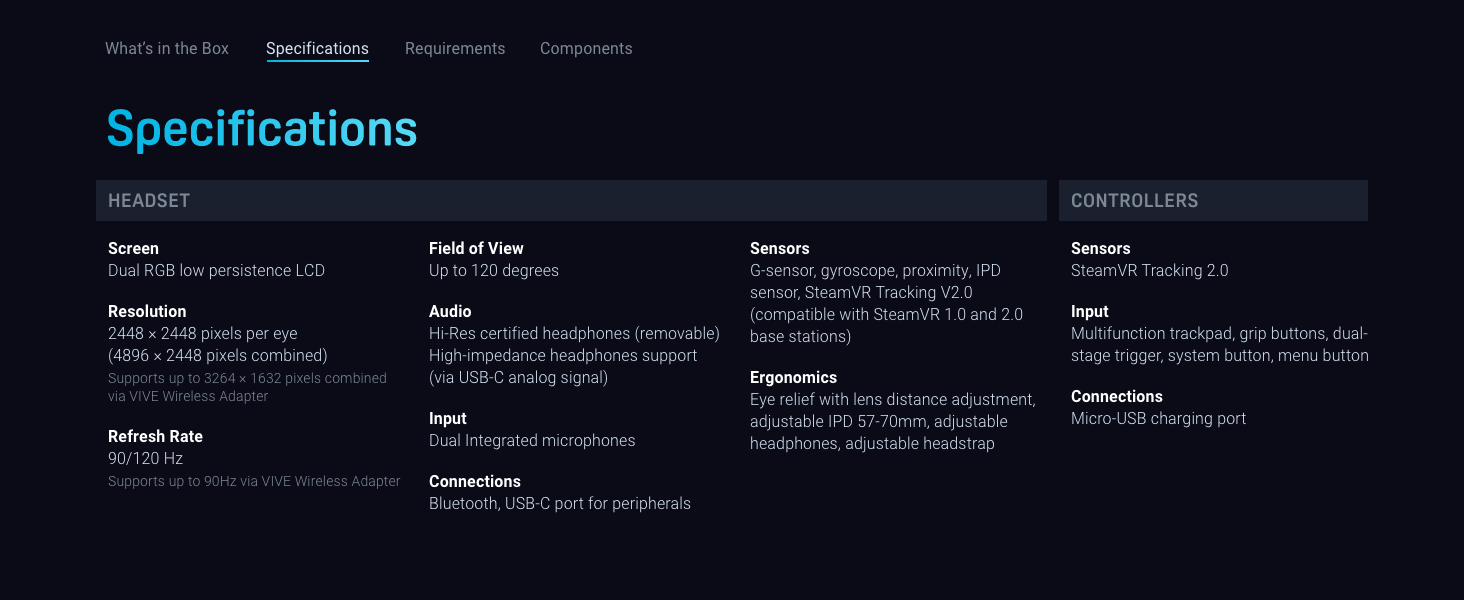Select the CONTROLLERS section header

[1134, 200]
